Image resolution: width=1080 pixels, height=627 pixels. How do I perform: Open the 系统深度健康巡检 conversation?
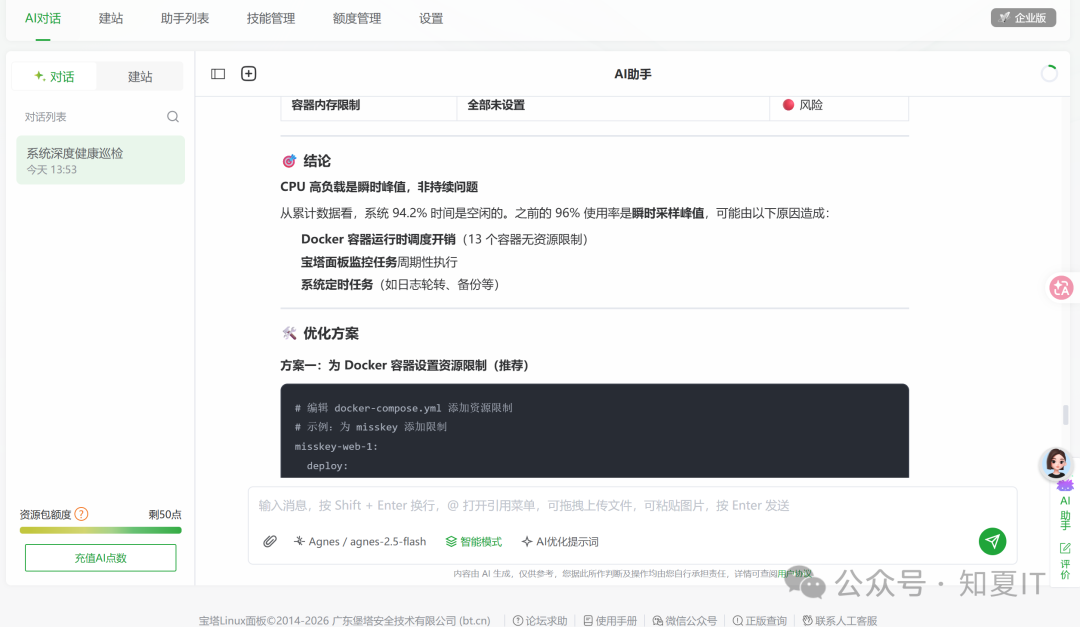click(x=101, y=160)
